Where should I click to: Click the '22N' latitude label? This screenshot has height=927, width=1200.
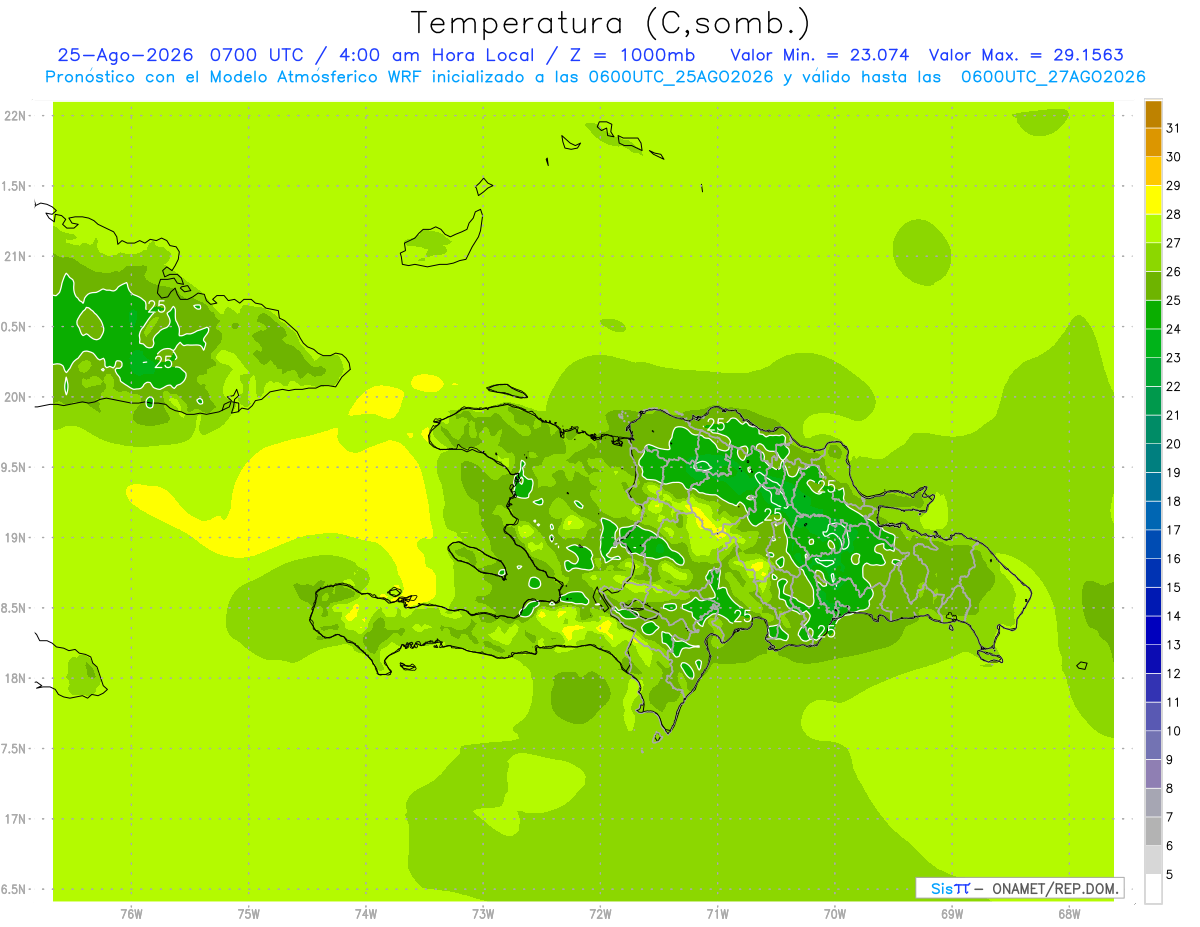click(x=15, y=116)
